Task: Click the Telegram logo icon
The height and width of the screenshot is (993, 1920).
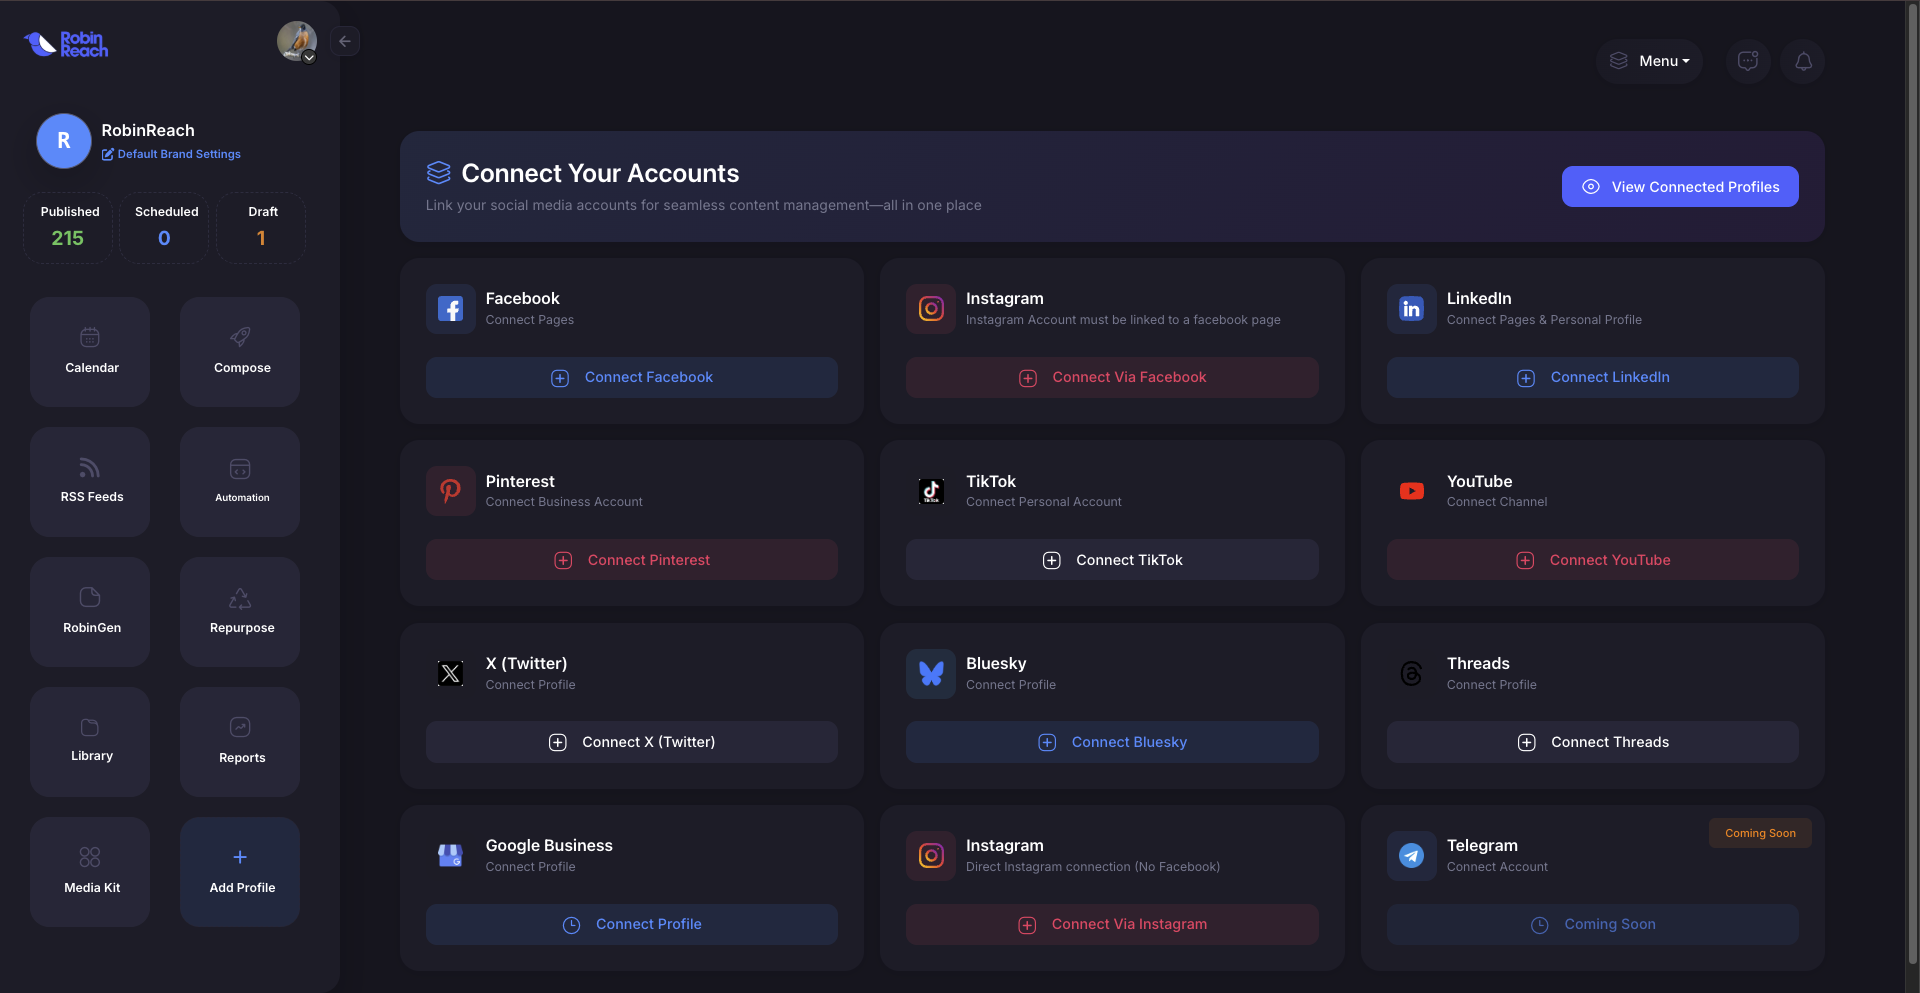Action: point(1412,856)
